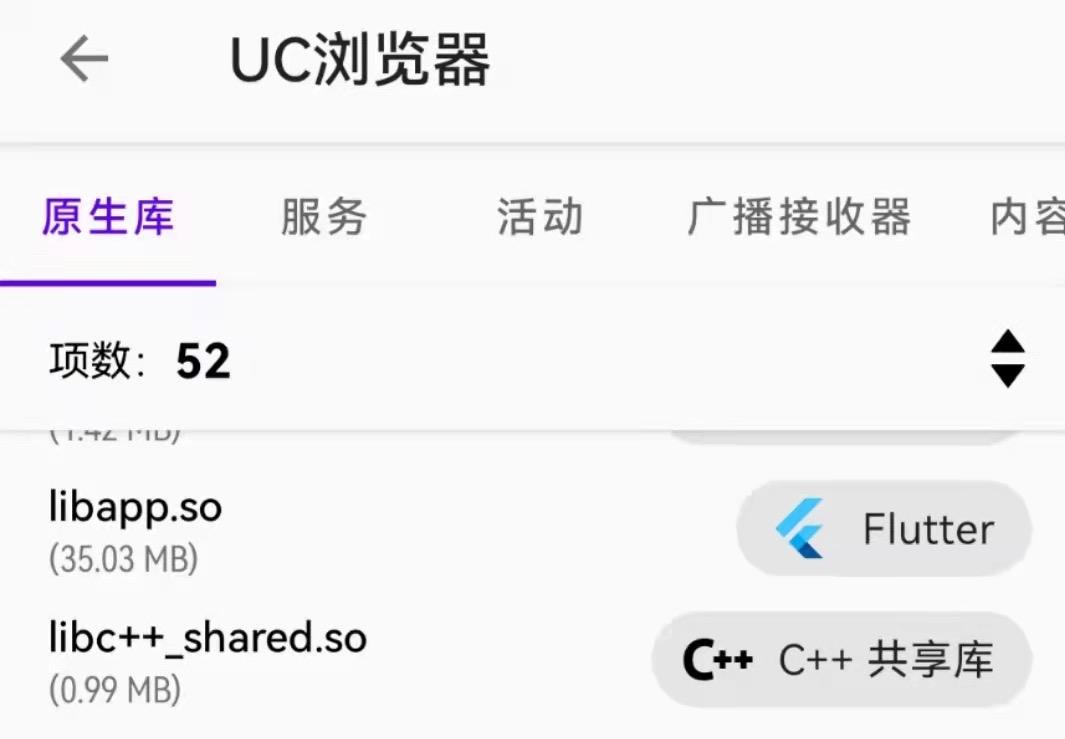Switch to the 广播接收器 tab
This screenshot has height=739, width=1065.
(799, 217)
